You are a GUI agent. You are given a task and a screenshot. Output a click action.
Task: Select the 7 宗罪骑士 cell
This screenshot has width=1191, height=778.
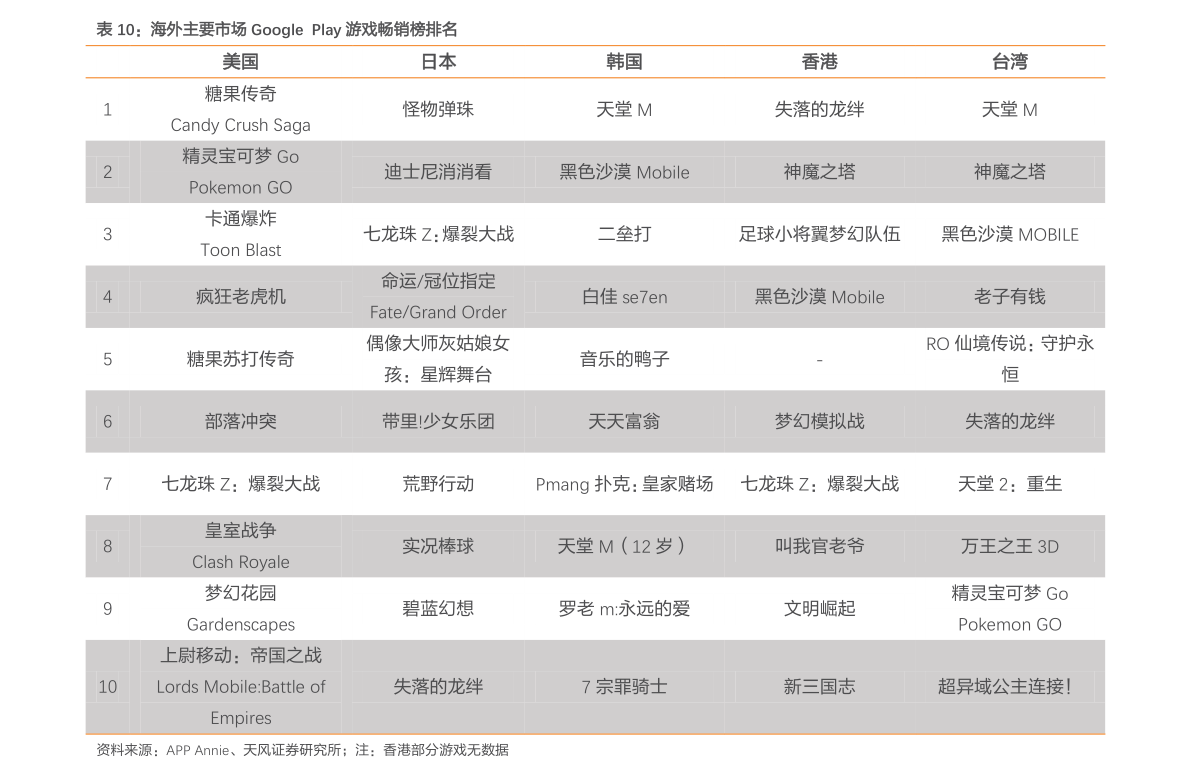(x=624, y=687)
